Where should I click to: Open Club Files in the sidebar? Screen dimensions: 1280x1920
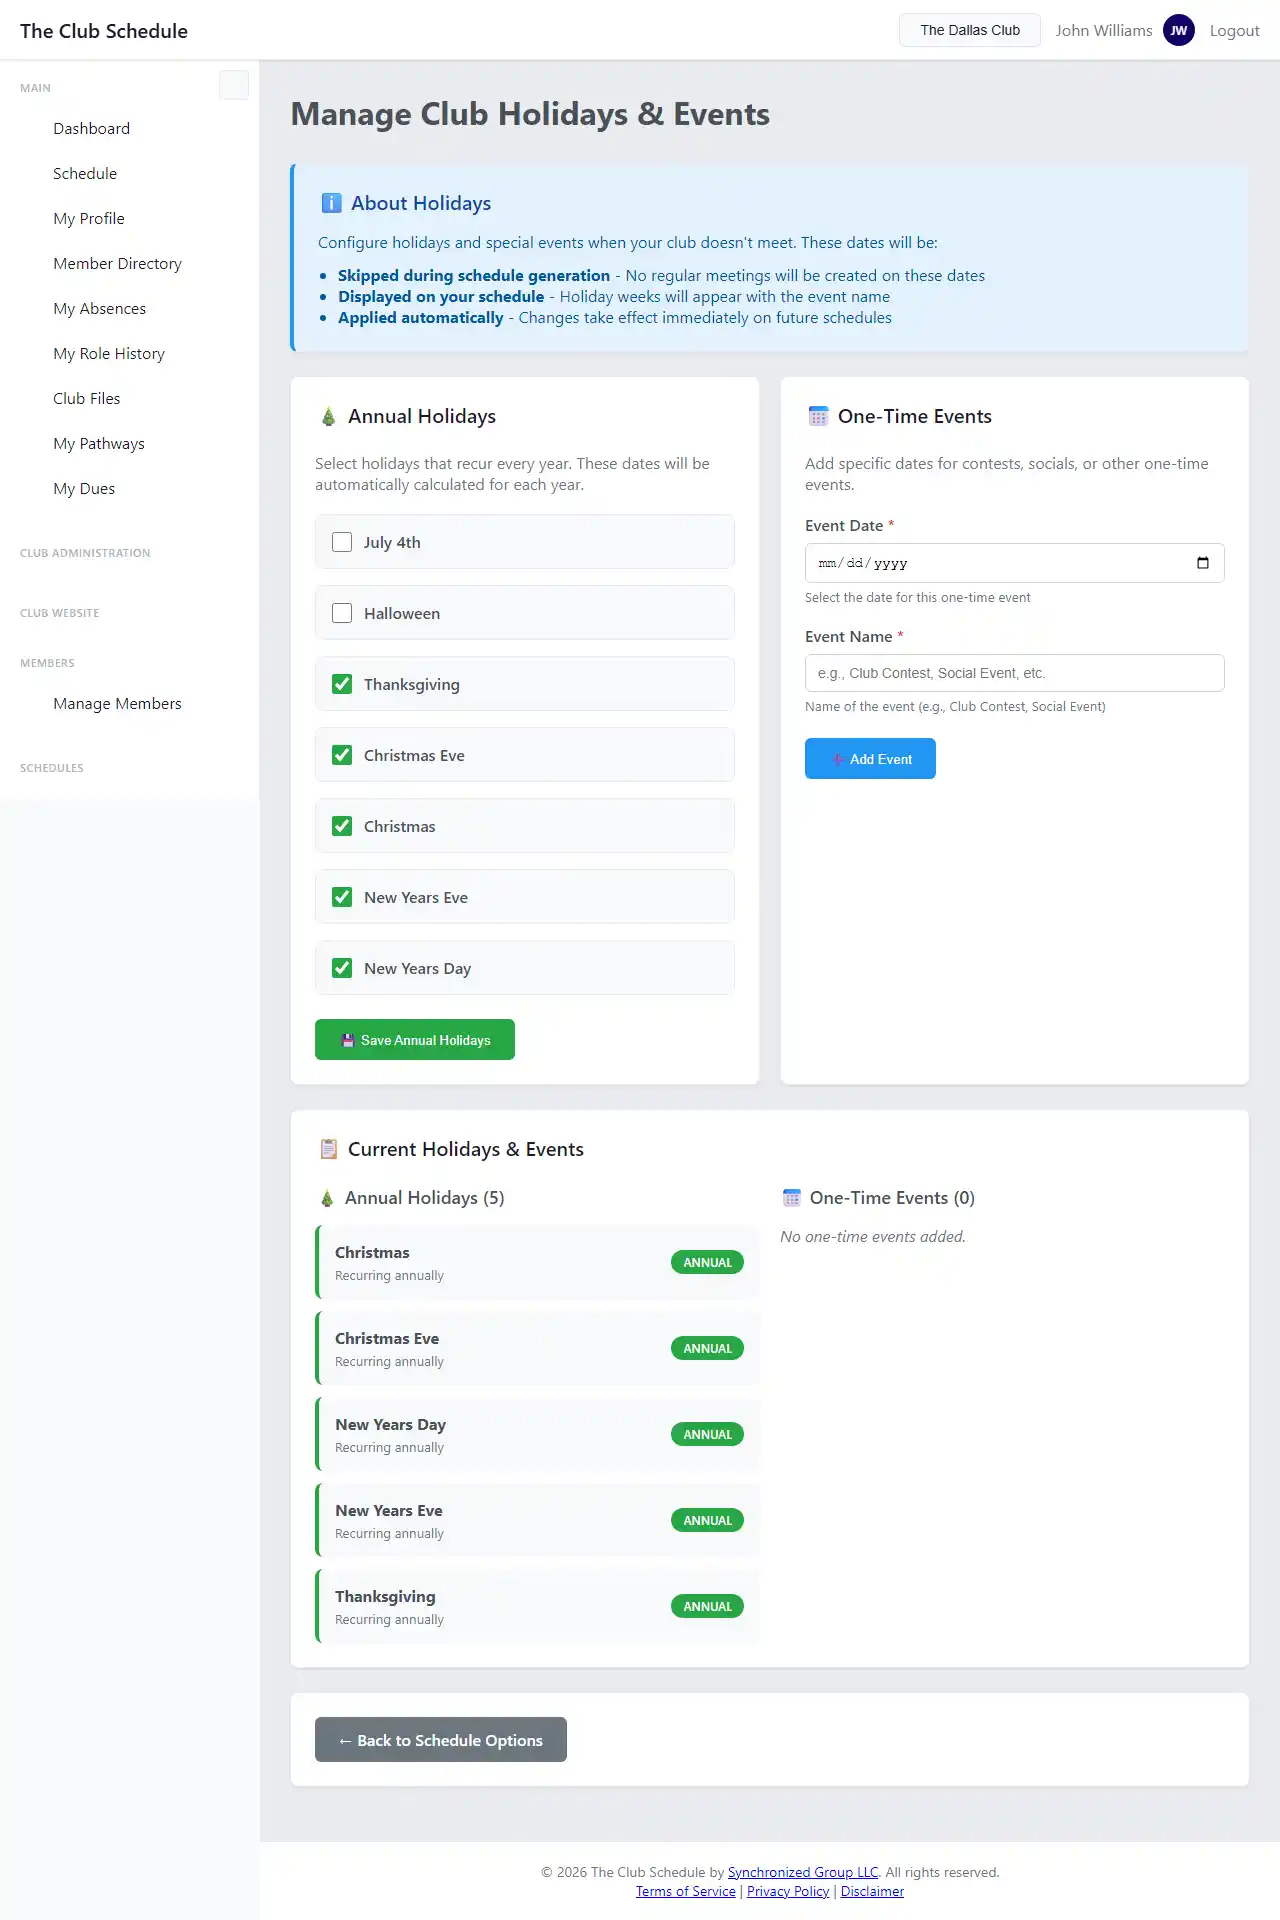(x=87, y=398)
